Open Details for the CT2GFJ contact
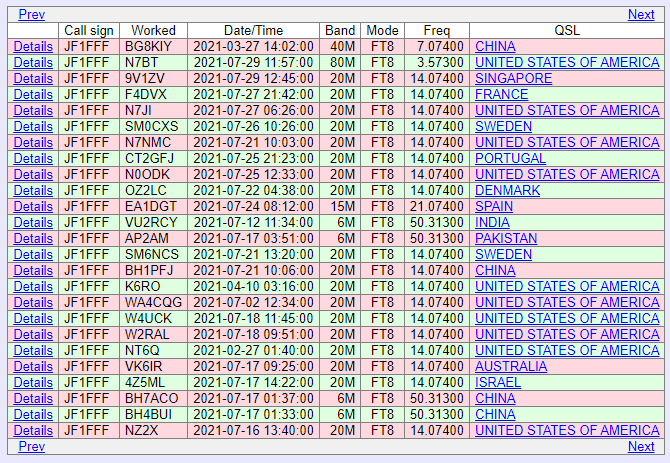 coord(33,158)
